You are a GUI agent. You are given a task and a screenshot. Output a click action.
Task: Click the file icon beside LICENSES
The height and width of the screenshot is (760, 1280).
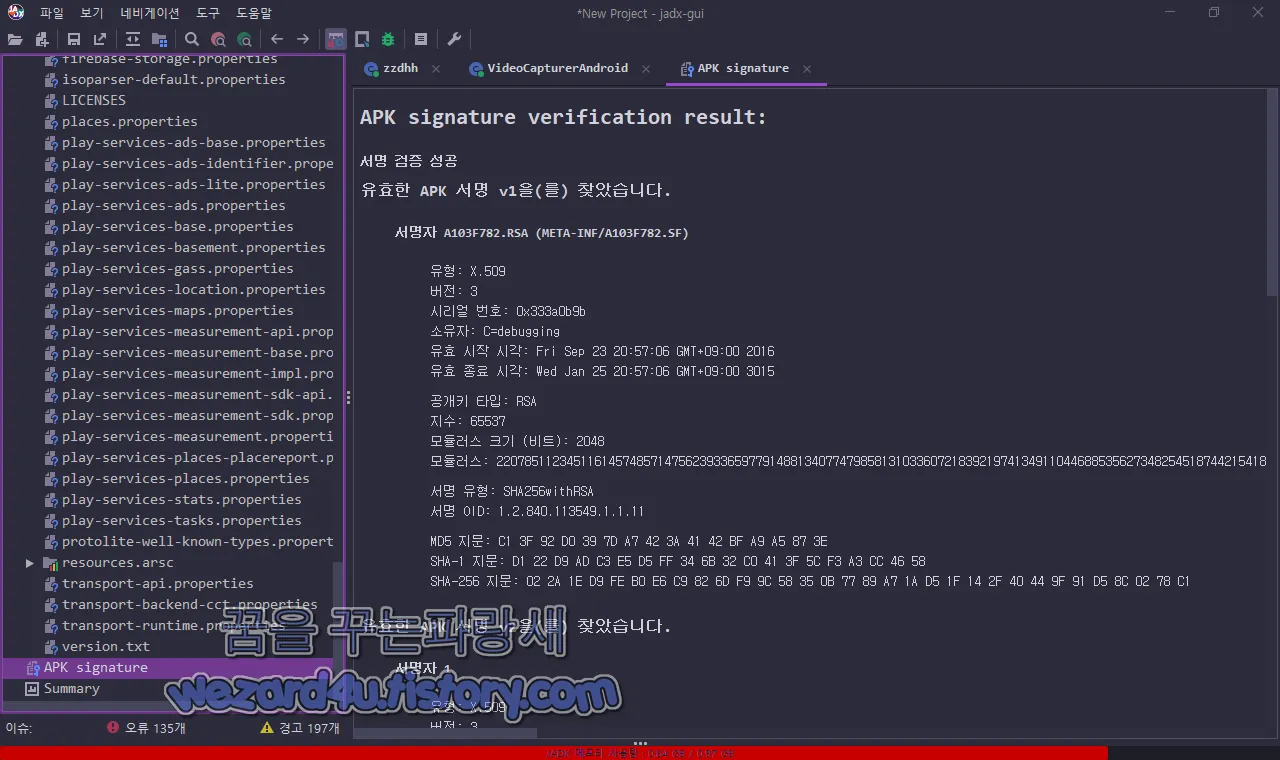tap(51, 101)
